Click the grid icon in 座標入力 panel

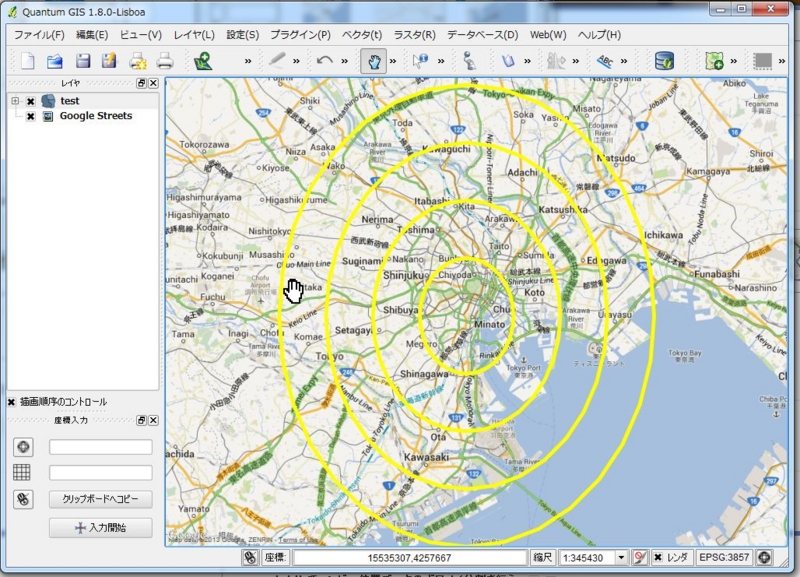pyautogui.click(x=21, y=472)
